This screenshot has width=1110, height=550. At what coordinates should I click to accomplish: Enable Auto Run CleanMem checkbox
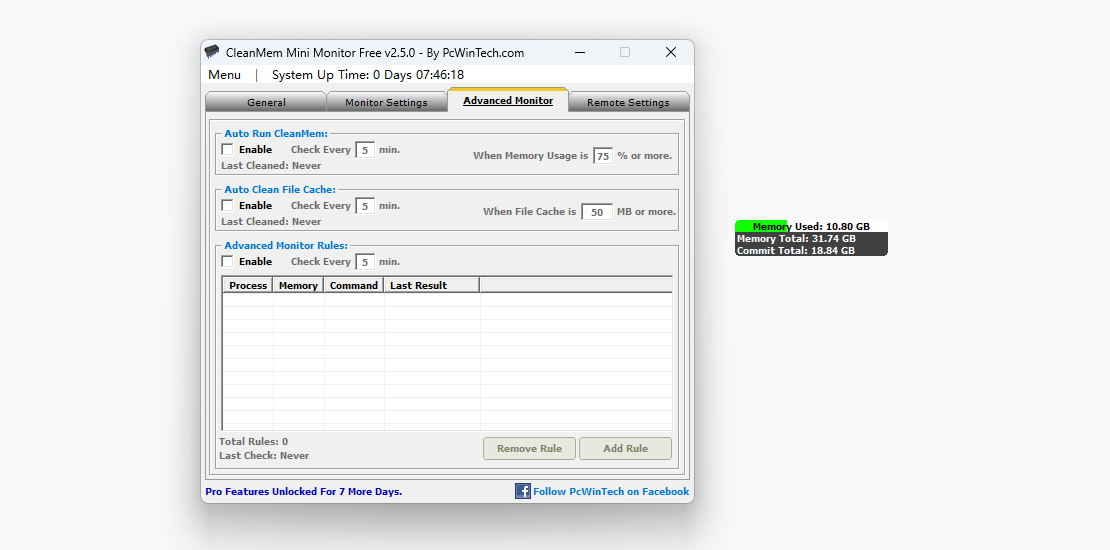point(227,150)
